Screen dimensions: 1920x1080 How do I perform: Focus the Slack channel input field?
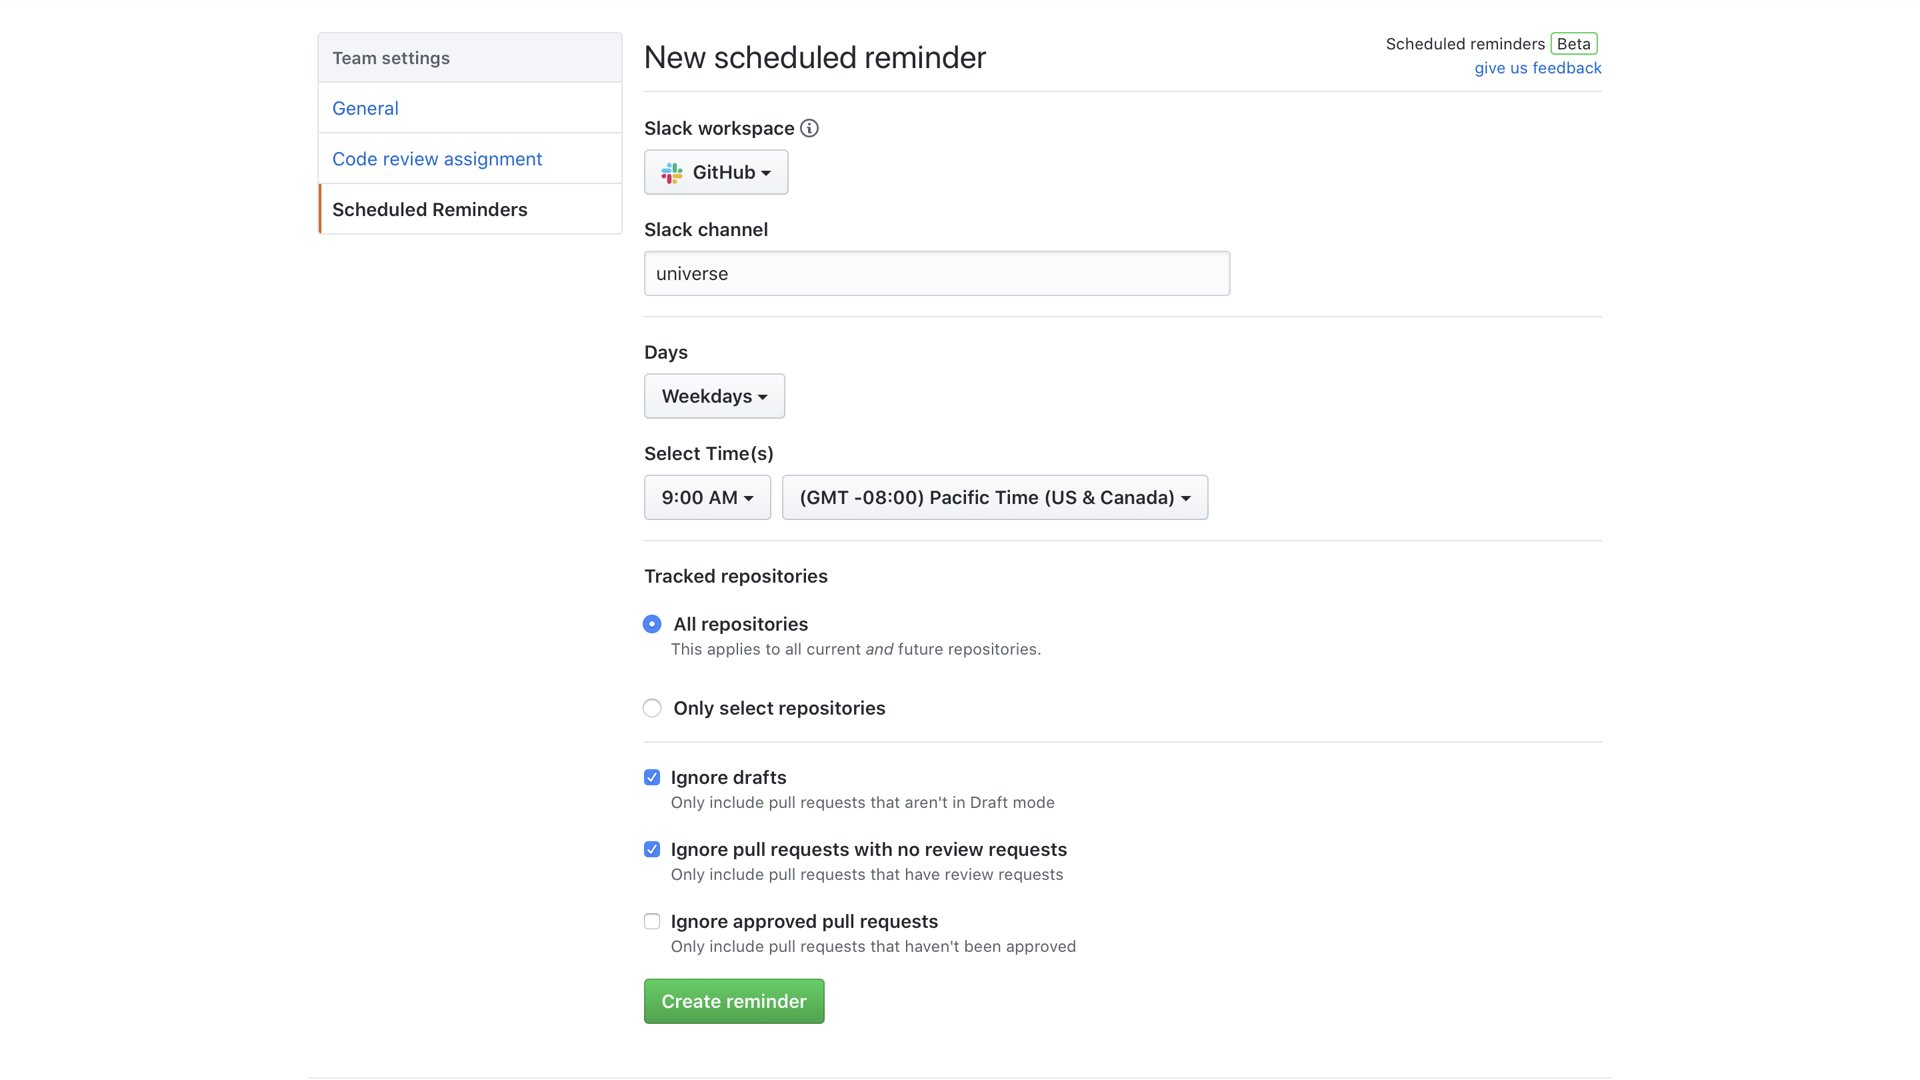(936, 274)
